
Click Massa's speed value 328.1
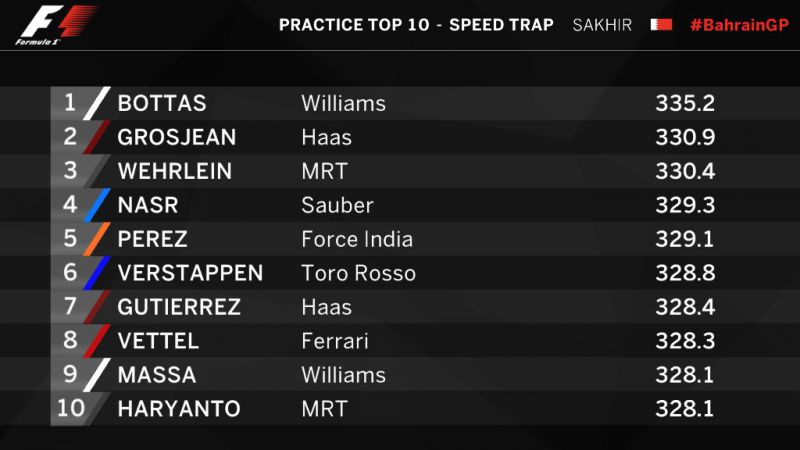point(684,375)
